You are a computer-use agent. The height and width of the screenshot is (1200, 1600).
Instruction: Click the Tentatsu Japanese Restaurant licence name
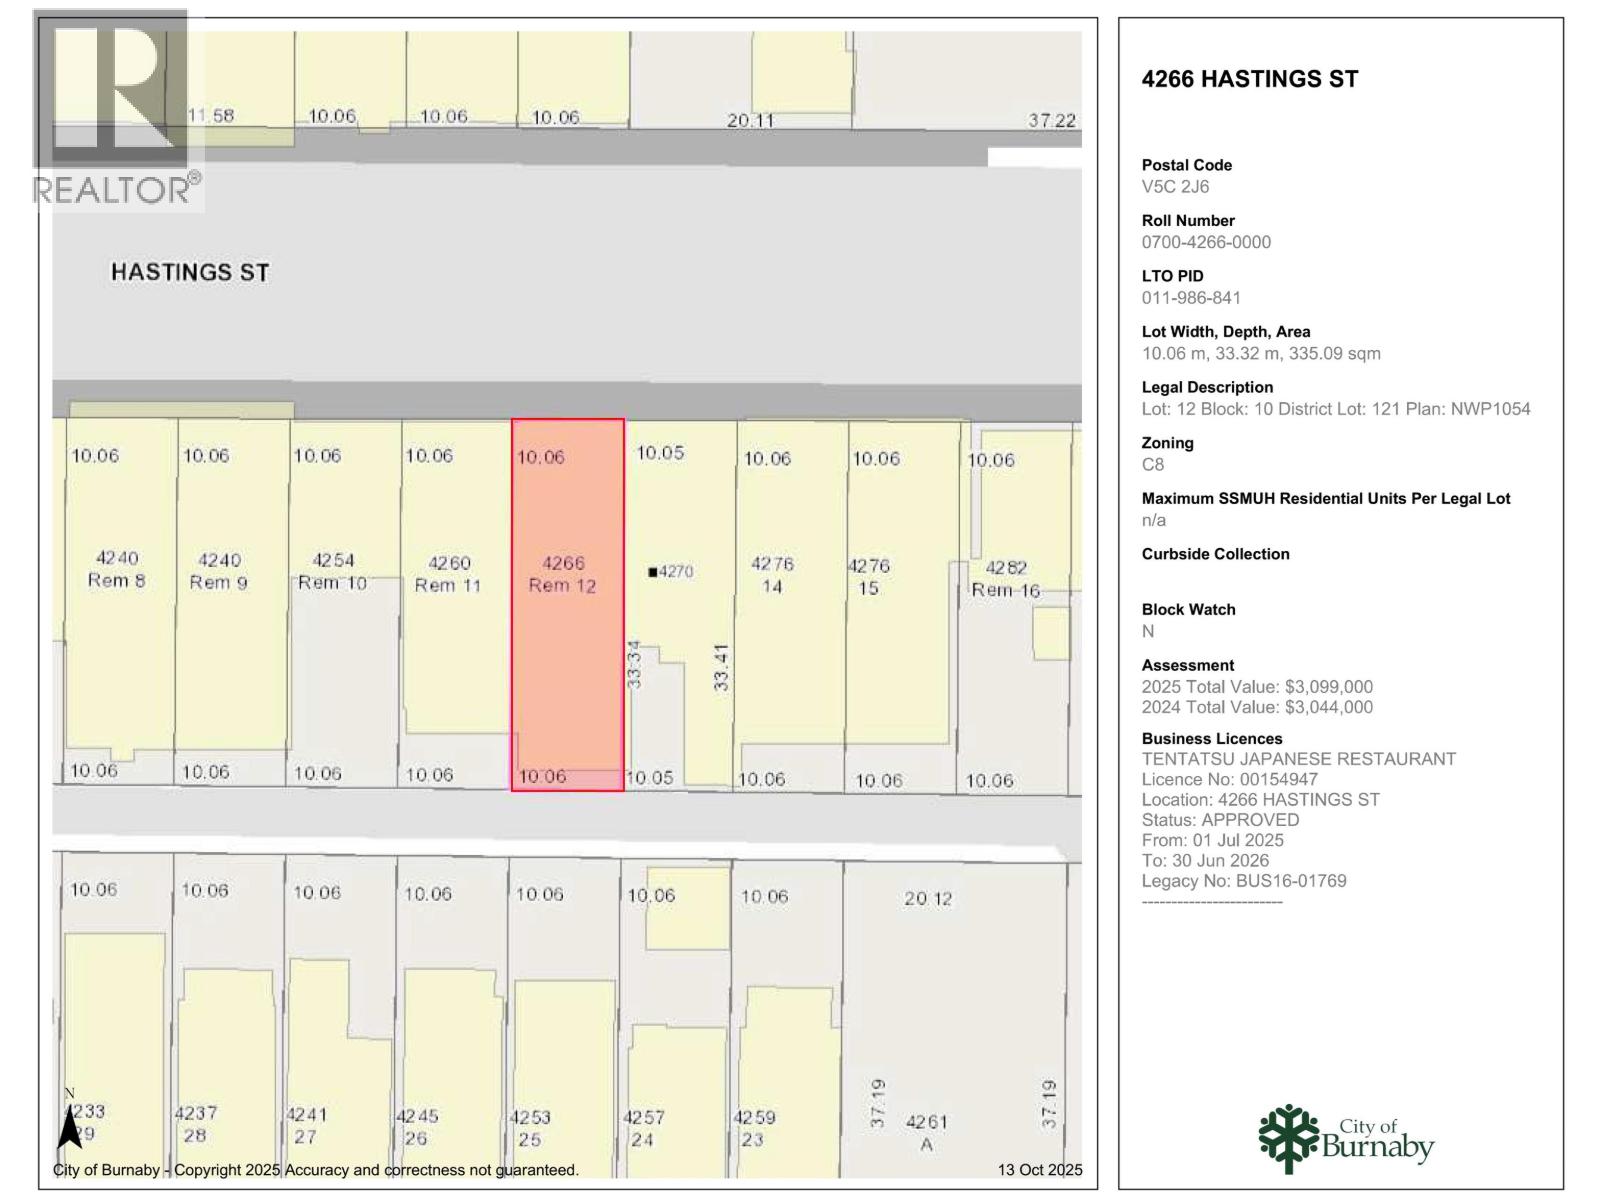pos(1298,759)
